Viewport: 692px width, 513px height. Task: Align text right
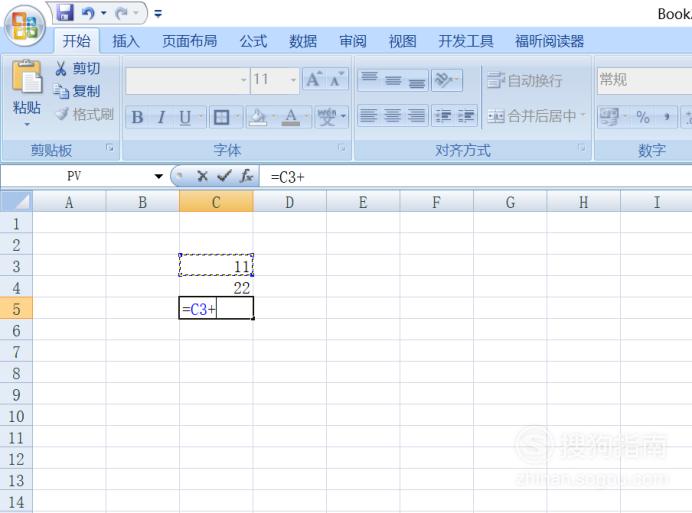(416, 116)
